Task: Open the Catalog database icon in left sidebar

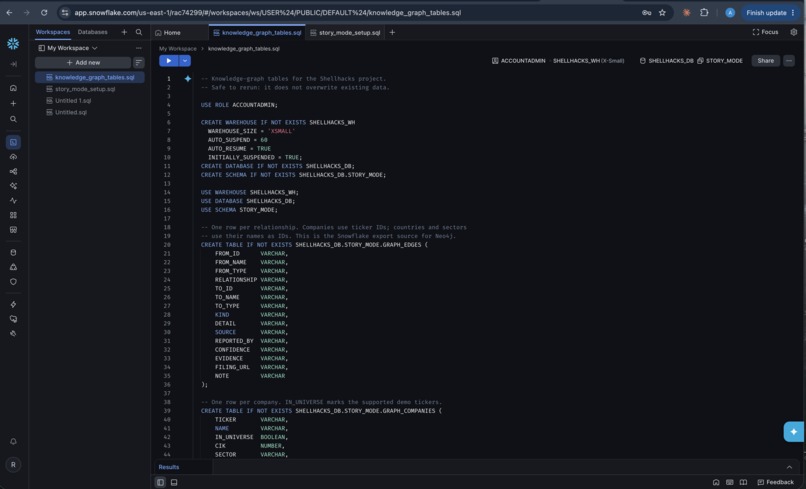Action: pos(13,252)
